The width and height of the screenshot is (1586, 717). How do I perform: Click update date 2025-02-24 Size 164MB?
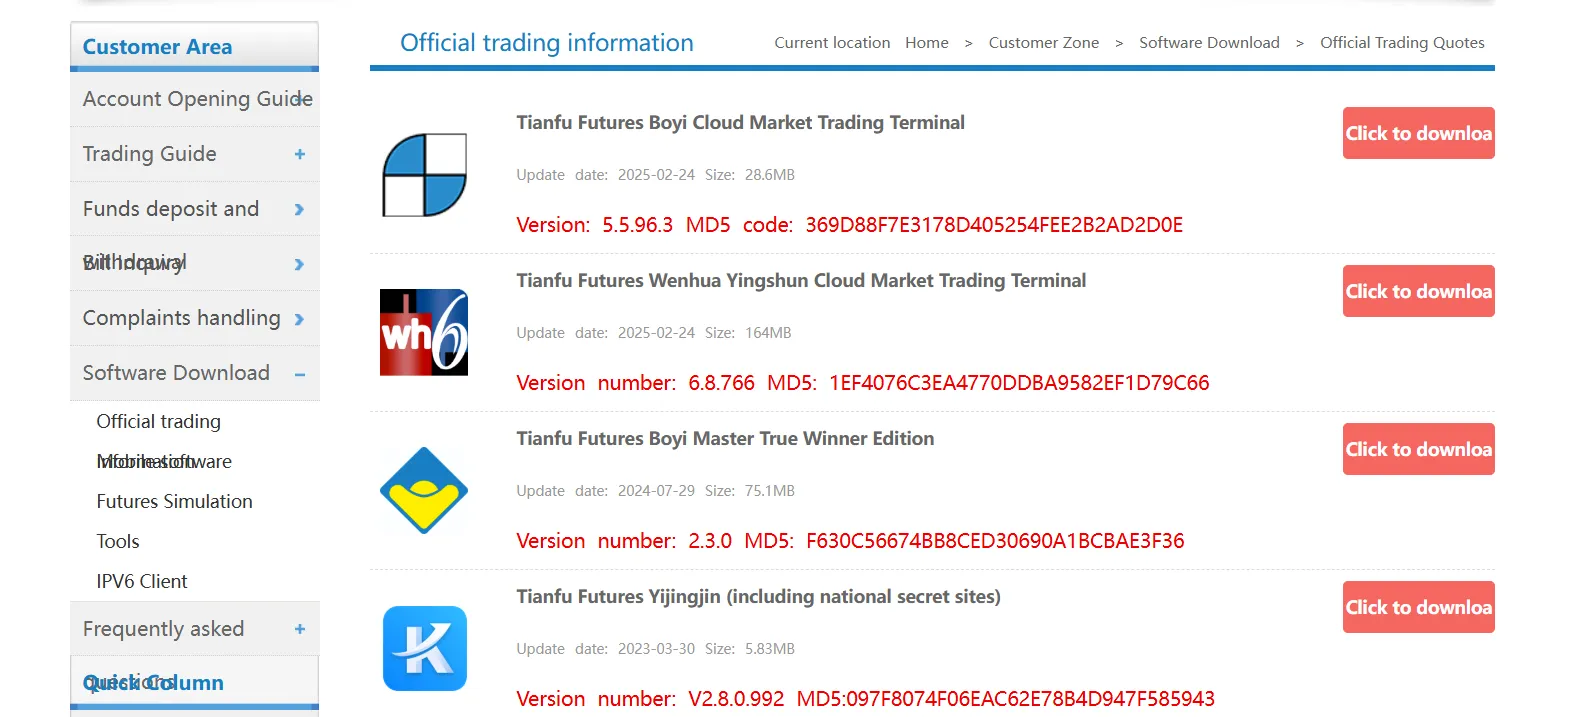653,333
